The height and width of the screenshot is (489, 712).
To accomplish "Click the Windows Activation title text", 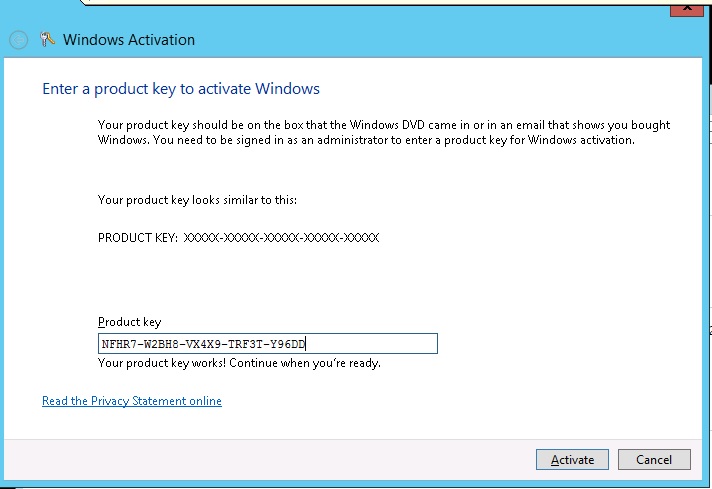I will (129, 40).
